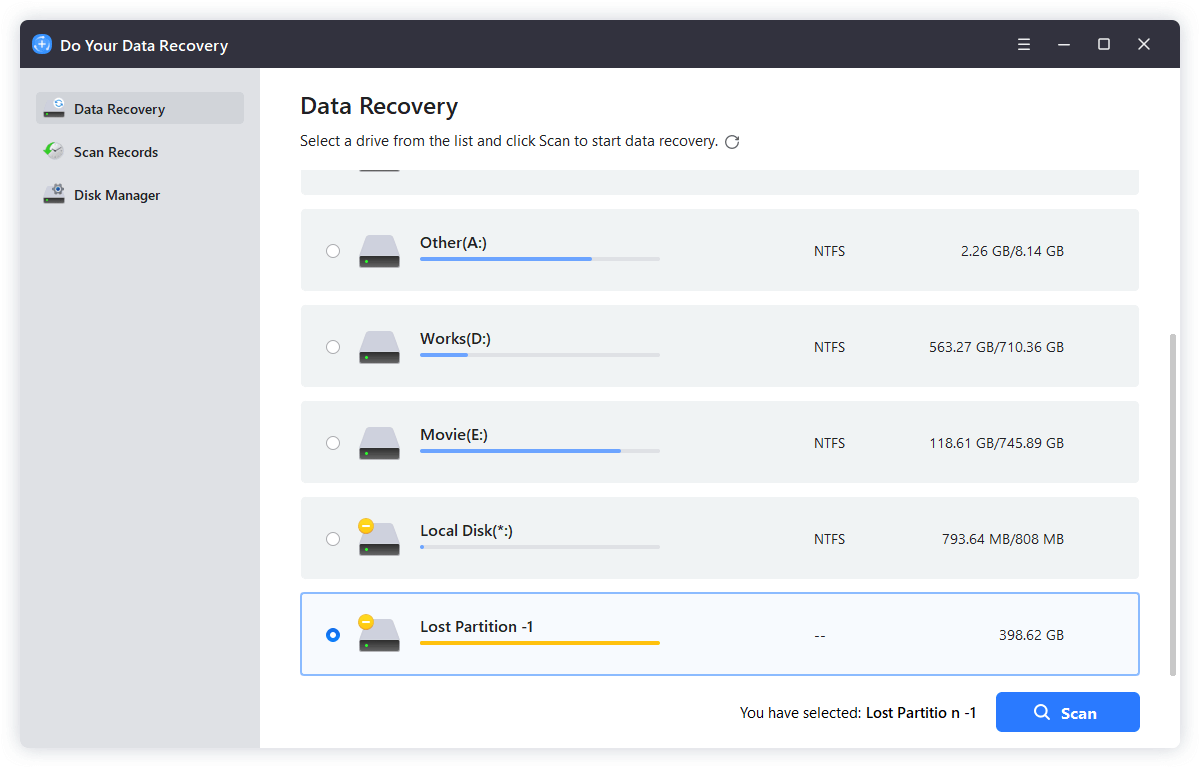Select the Other(A:) partition radio button
This screenshot has height=768, width=1200.
333,251
